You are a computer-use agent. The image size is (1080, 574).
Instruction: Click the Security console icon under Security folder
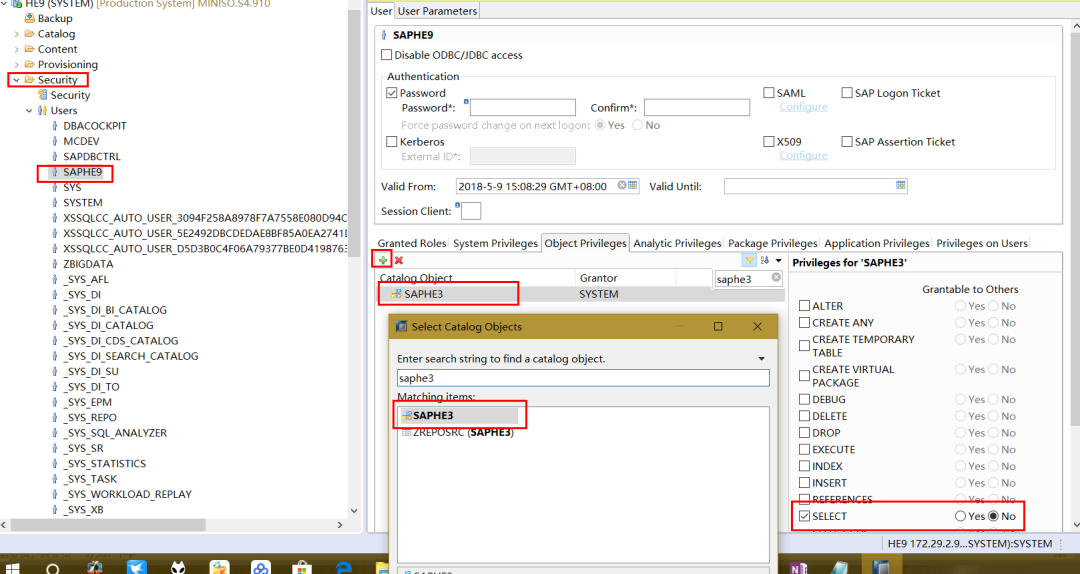click(43, 95)
